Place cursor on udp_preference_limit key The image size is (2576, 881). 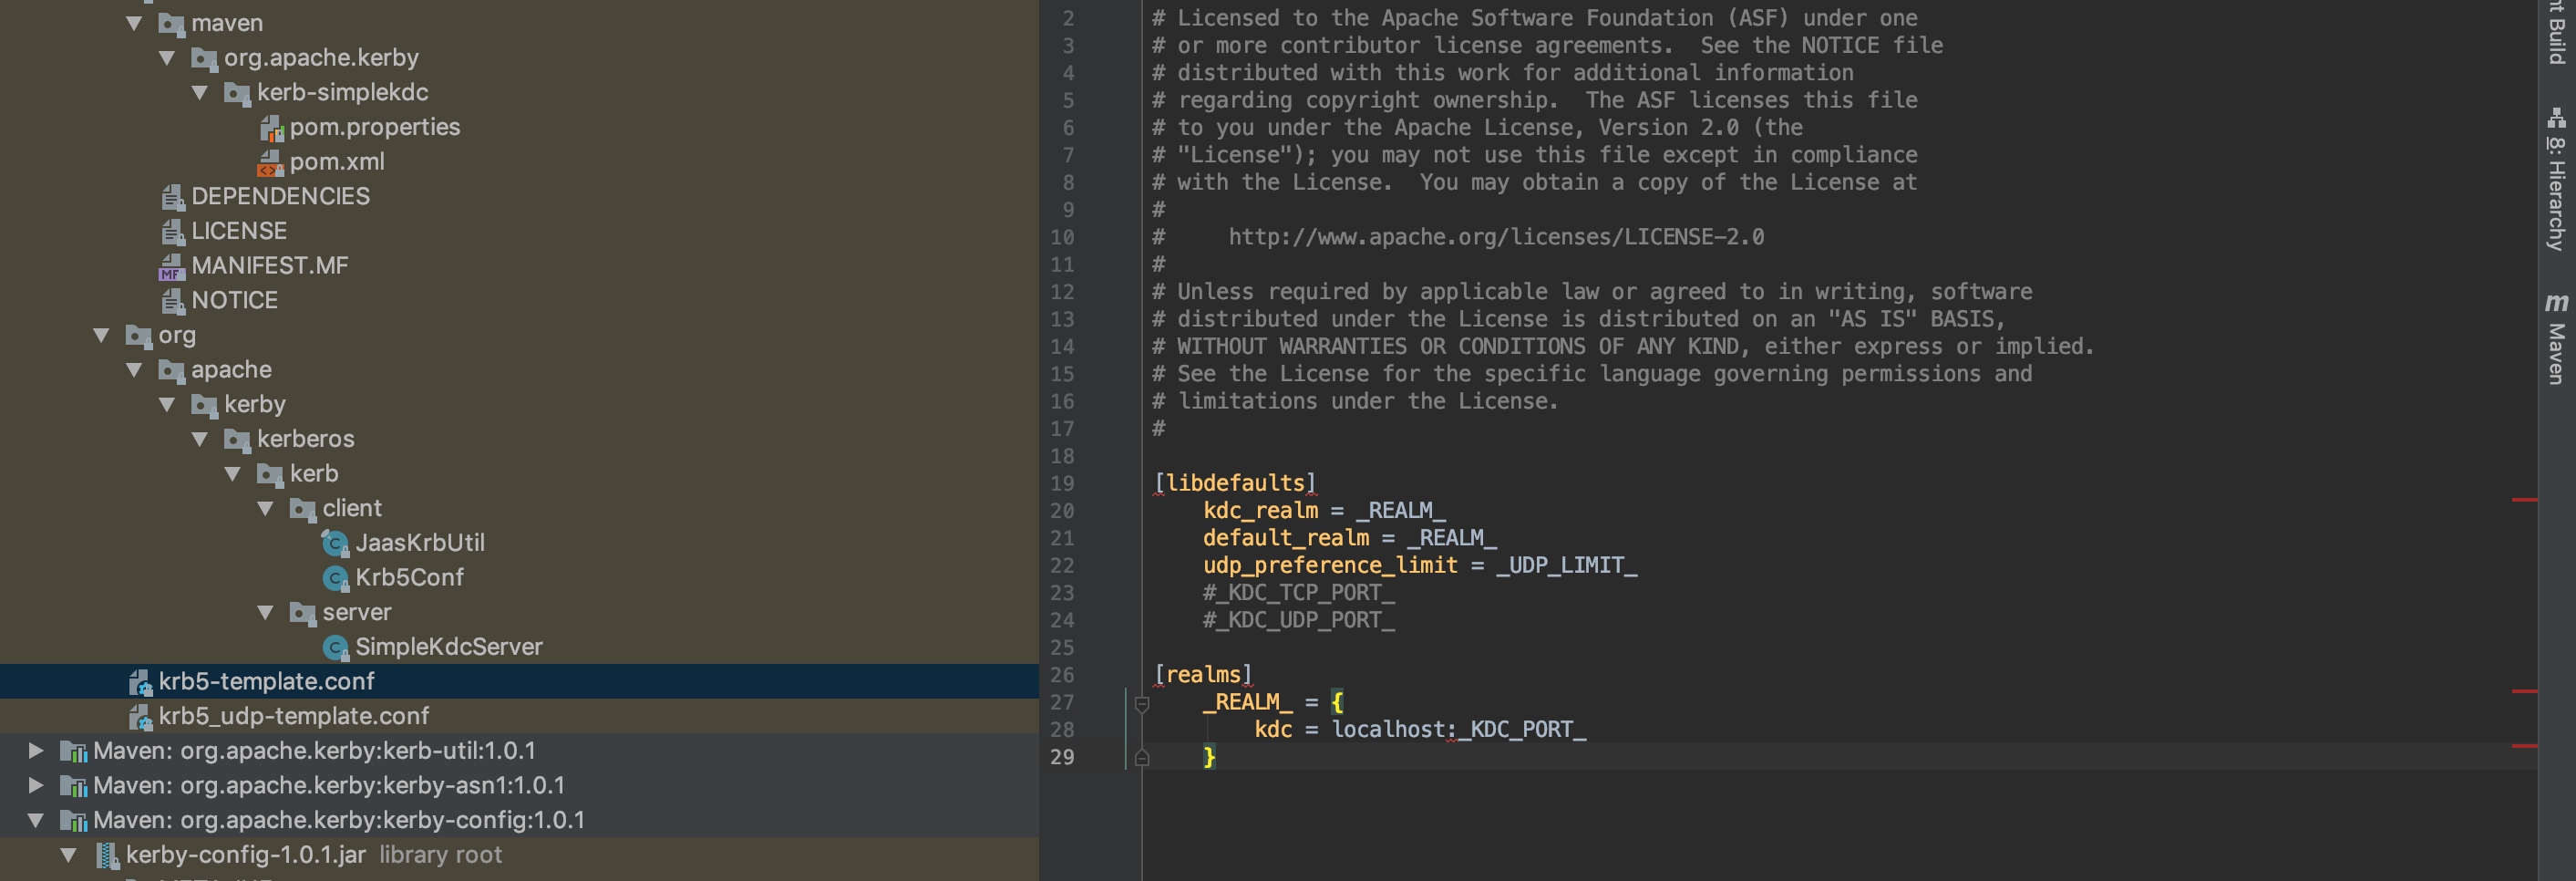pyautogui.click(x=1330, y=566)
